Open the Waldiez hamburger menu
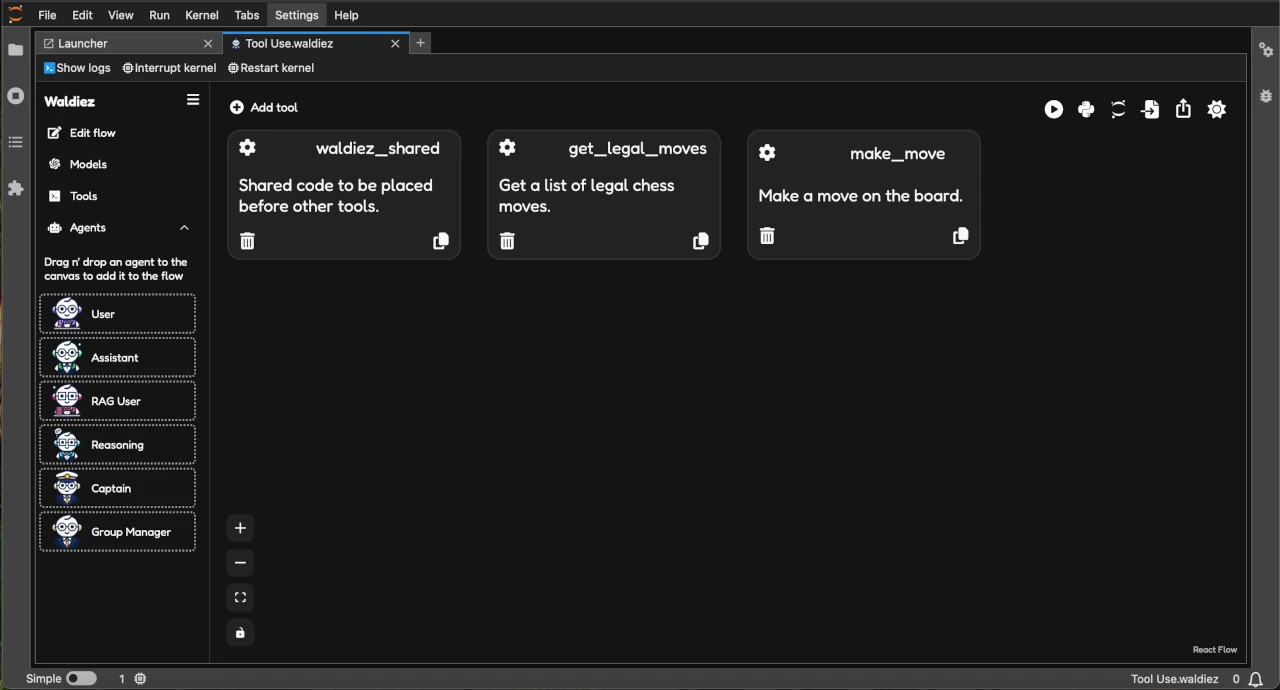The height and width of the screenshot is (690, 1280). [193, 99]
